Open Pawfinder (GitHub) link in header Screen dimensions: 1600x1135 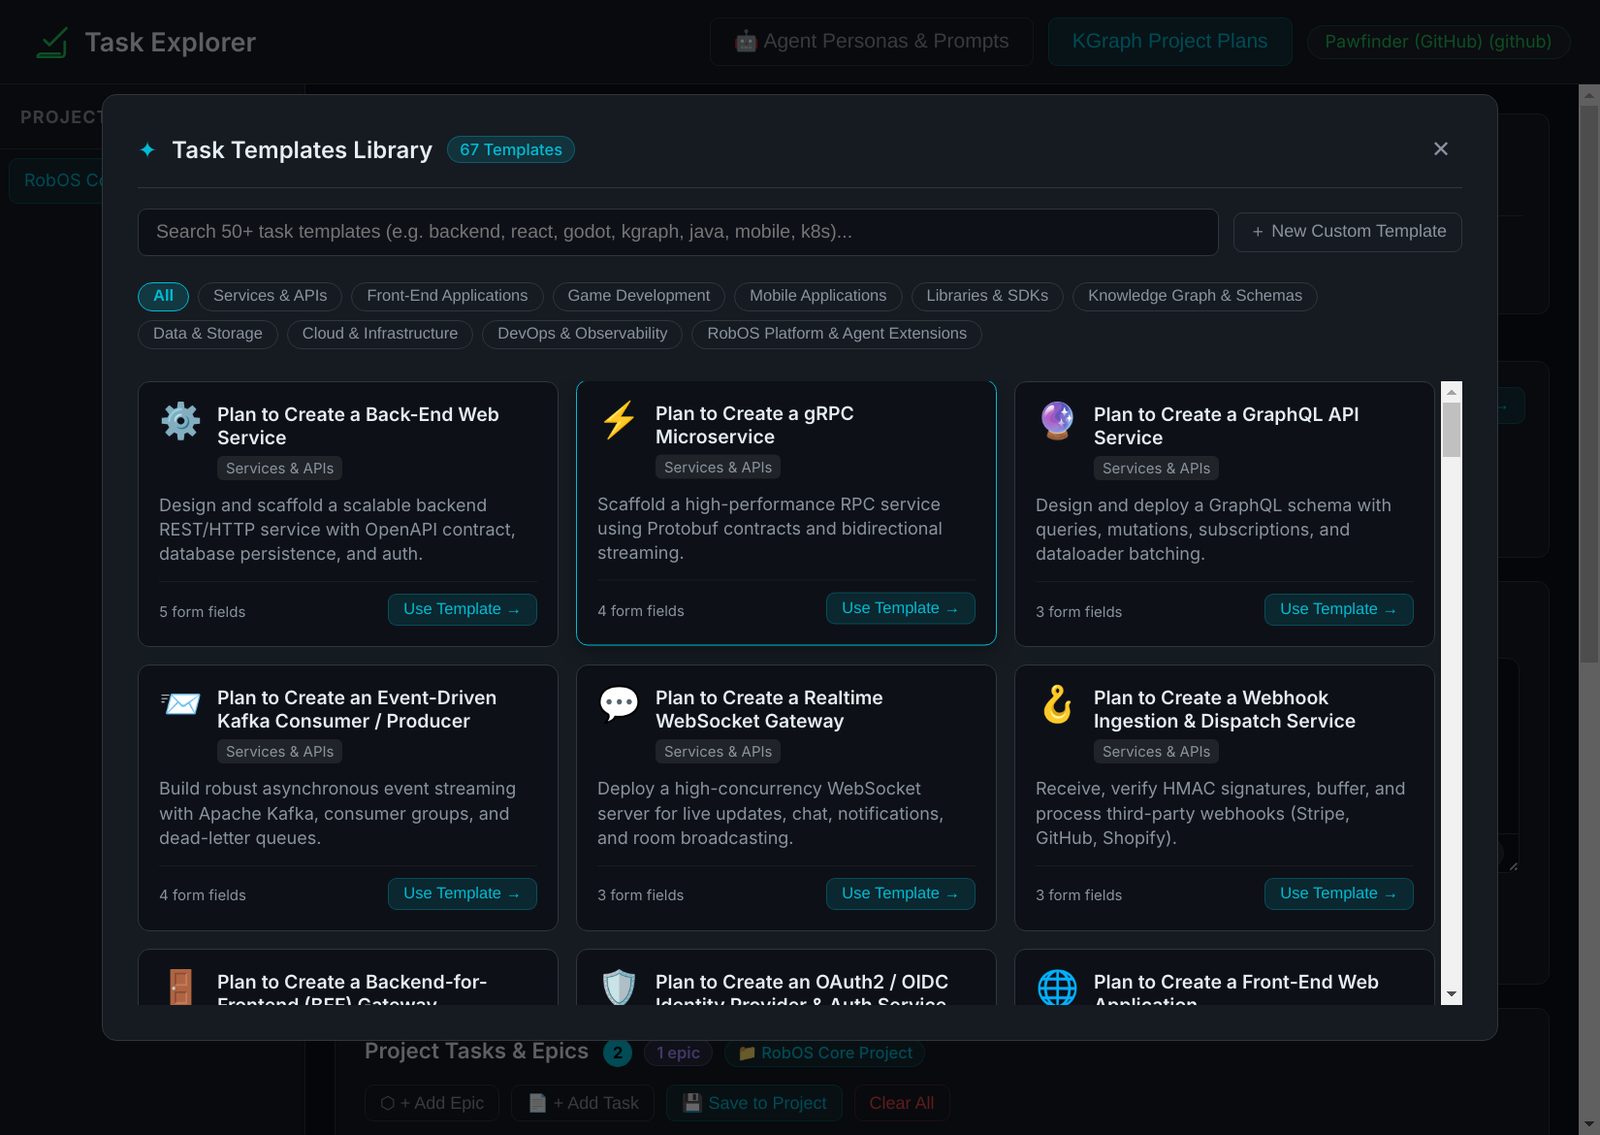1438,42
